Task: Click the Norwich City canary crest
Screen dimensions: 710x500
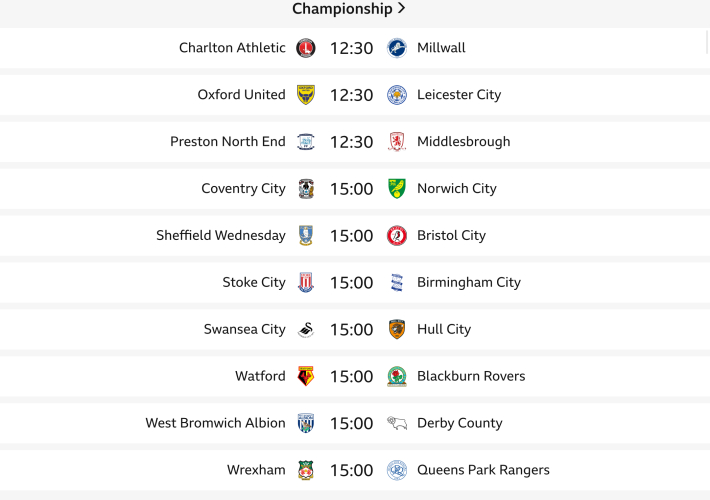Action: click(x=397, y=189)
